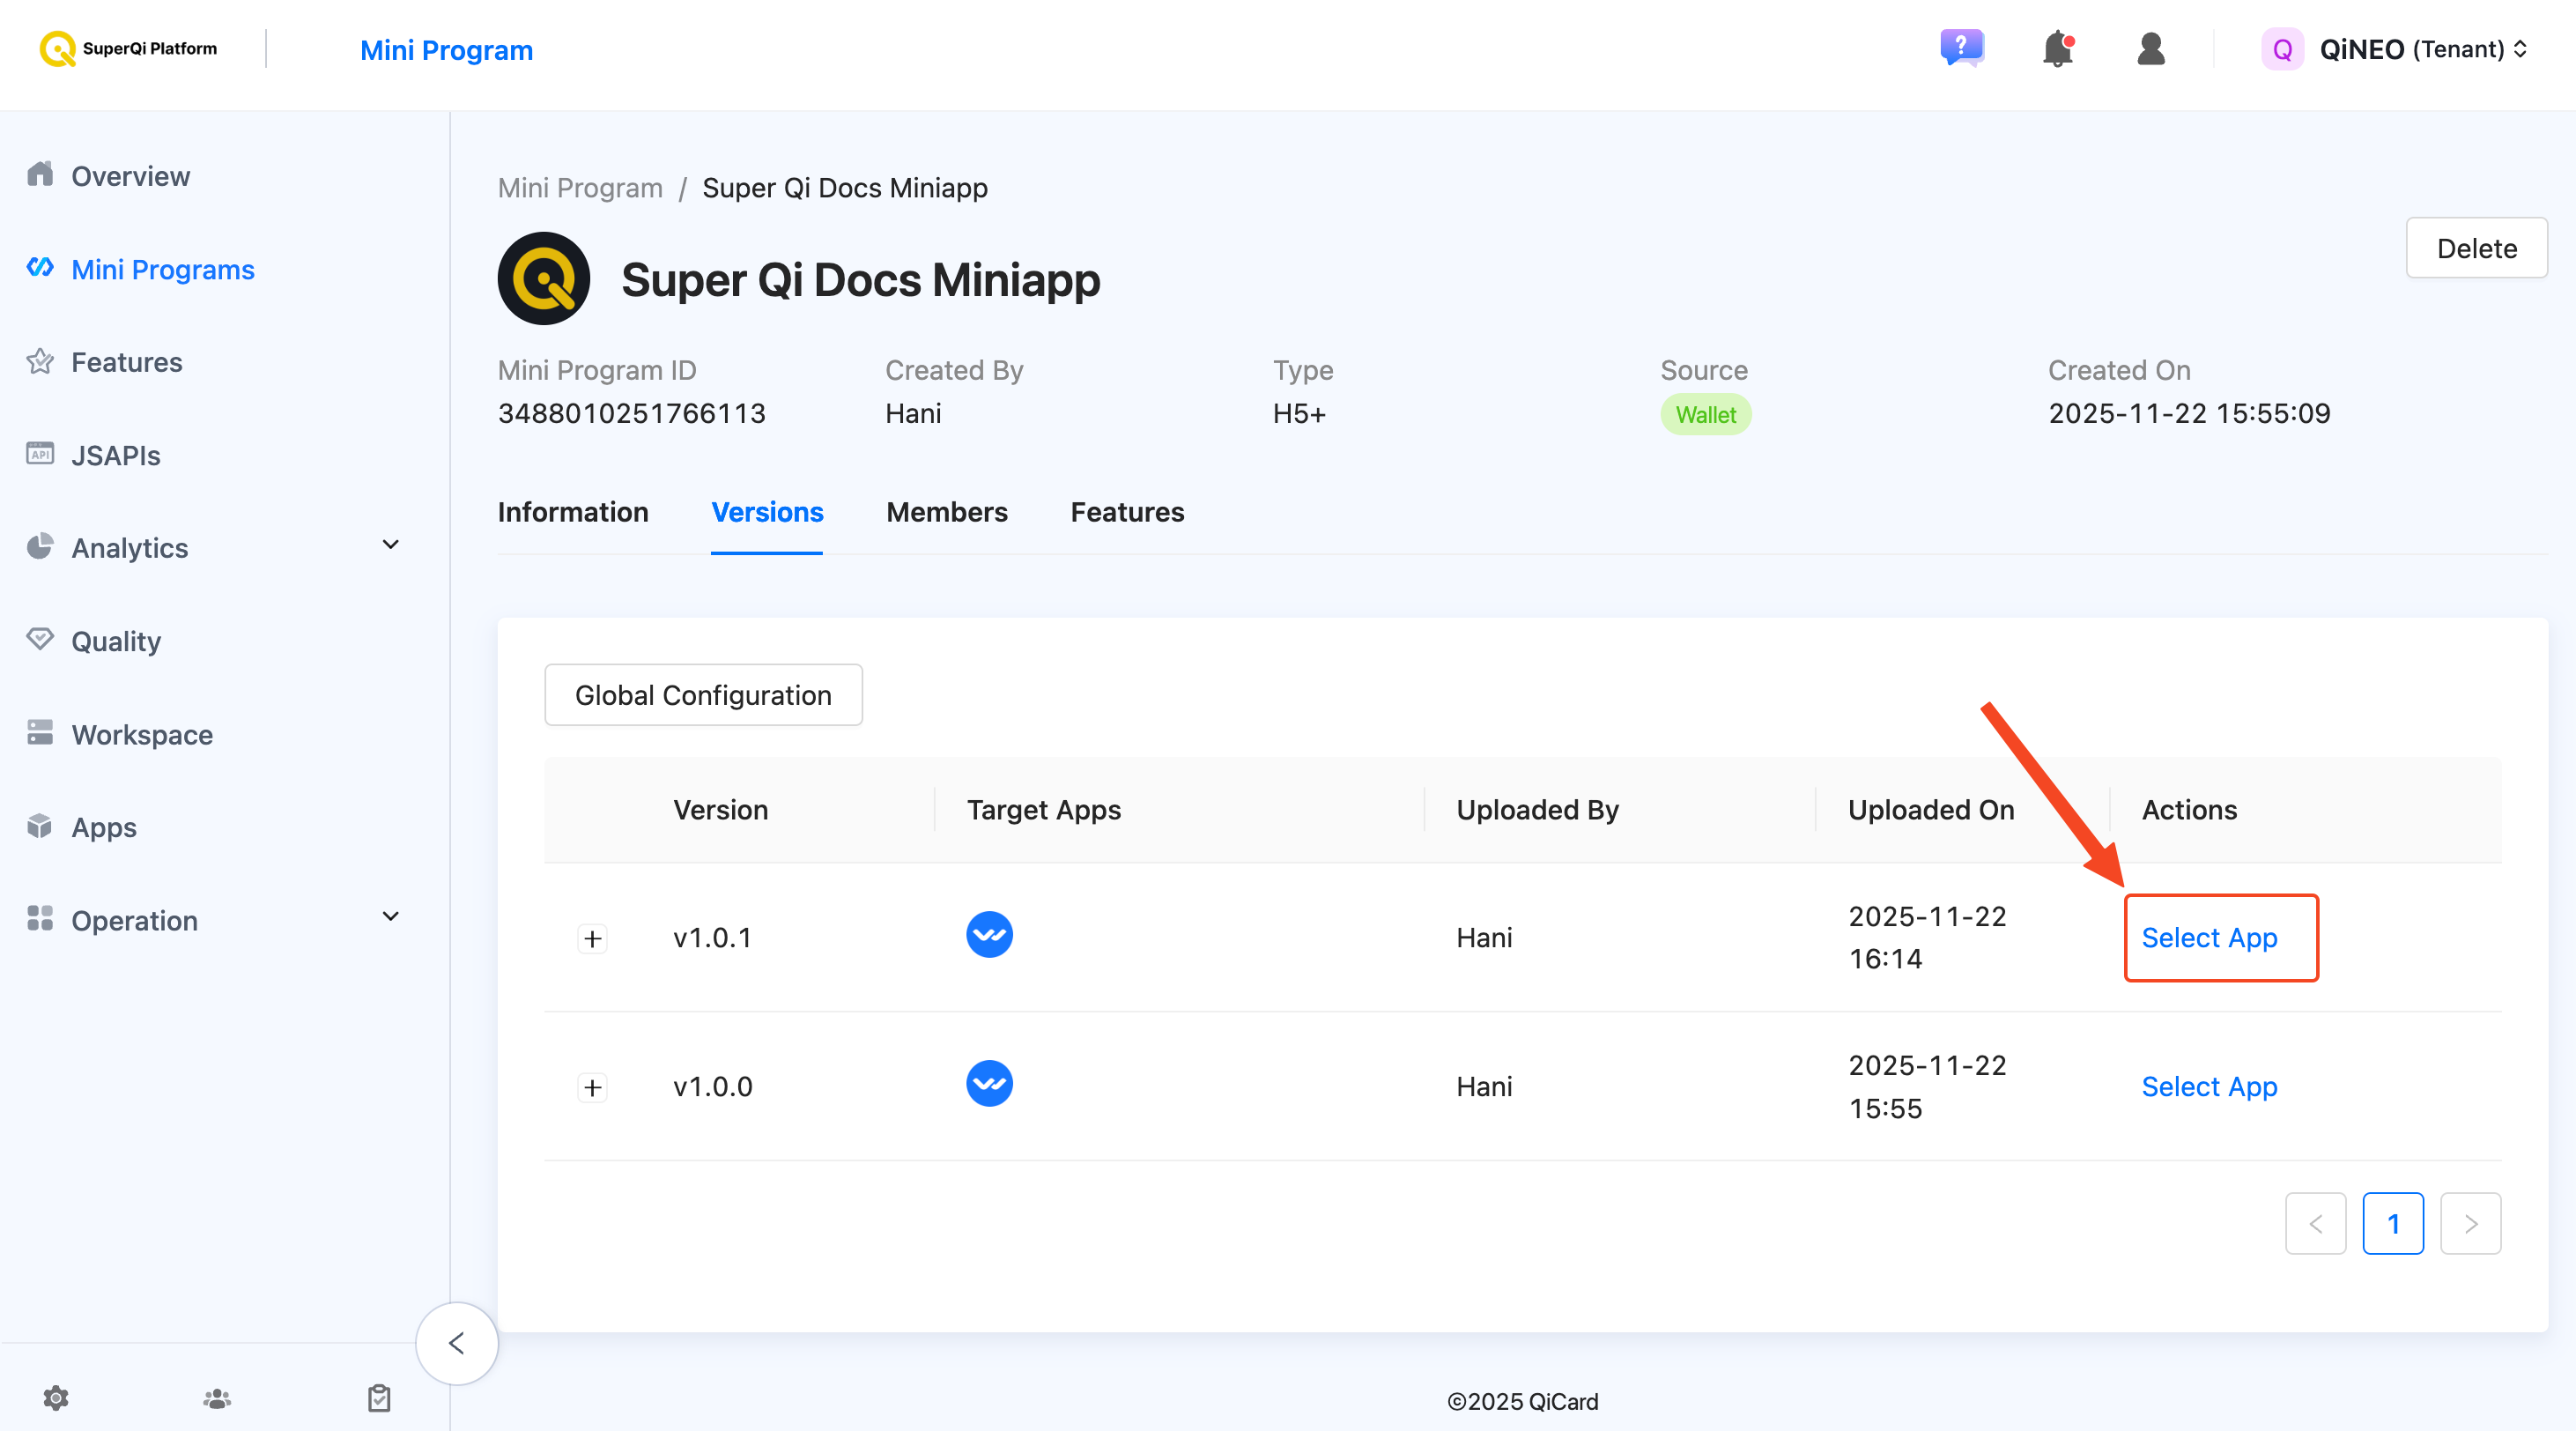Switch to the Versions tab
Viewport: 2576px width, 1431px height.
pyautogui.click(x=767, y=512)
